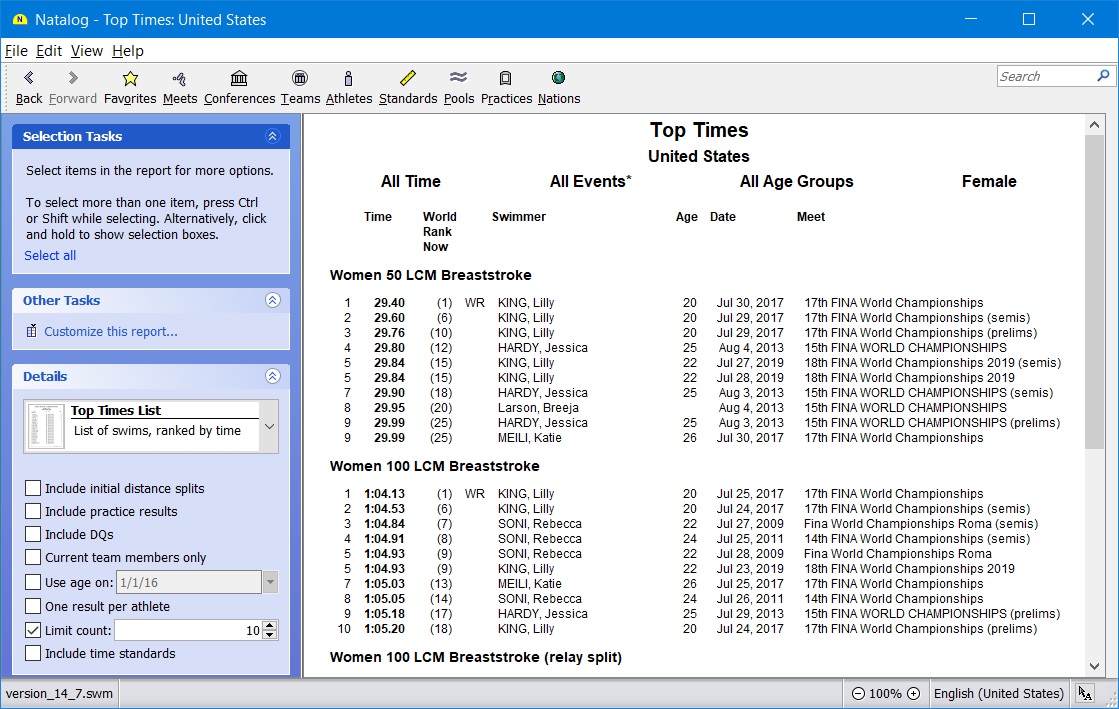Collapse the Details panel
The image size is (1119, 709).
coord(272,377)
